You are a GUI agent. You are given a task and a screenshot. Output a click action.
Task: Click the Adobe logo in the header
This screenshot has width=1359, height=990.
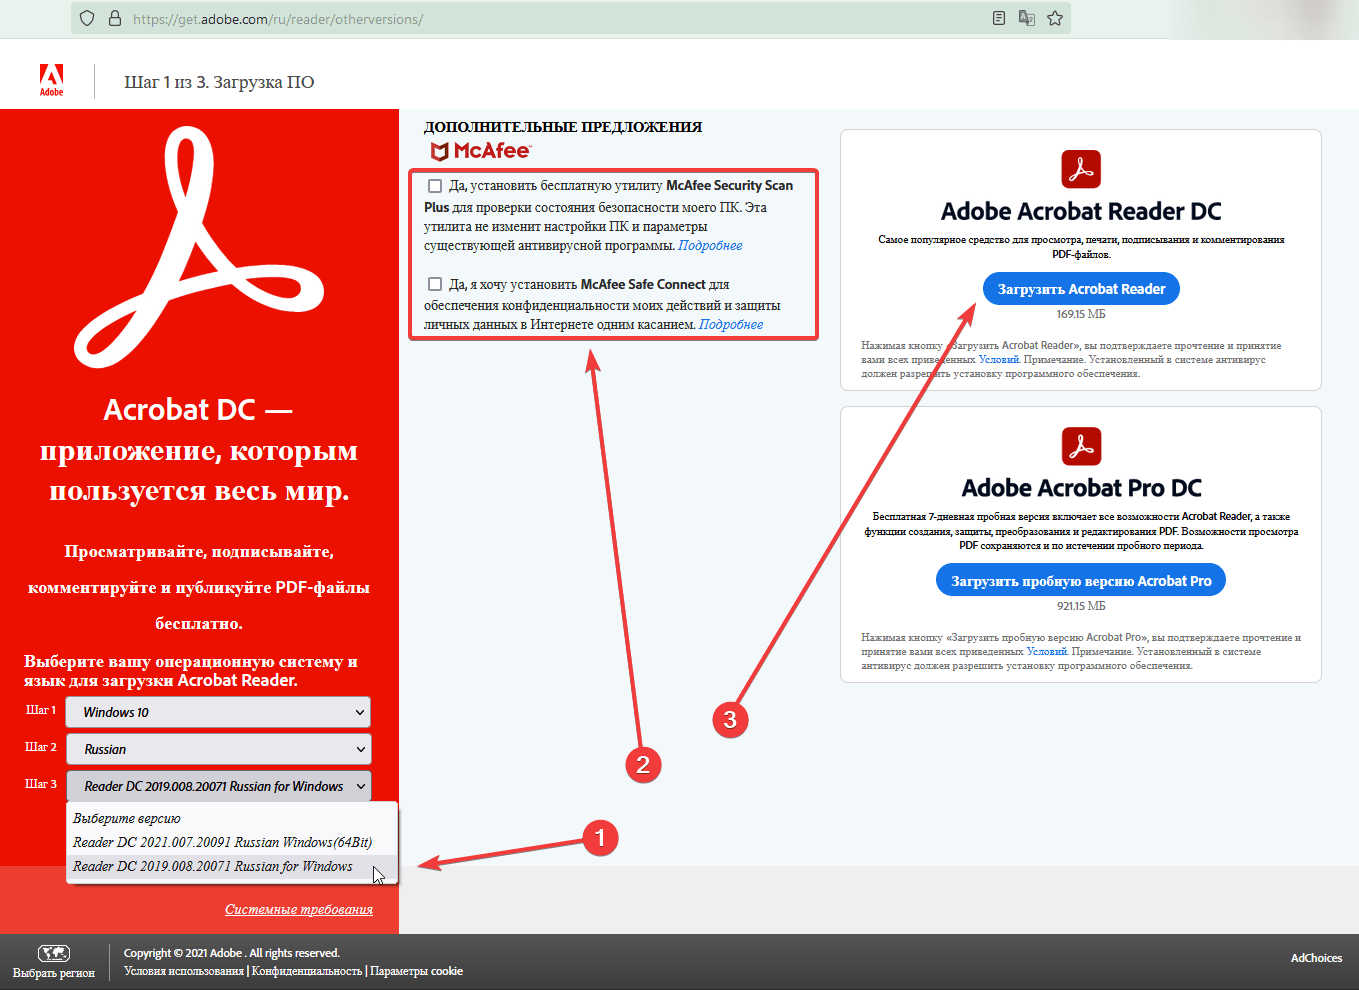tap(51, 80)
